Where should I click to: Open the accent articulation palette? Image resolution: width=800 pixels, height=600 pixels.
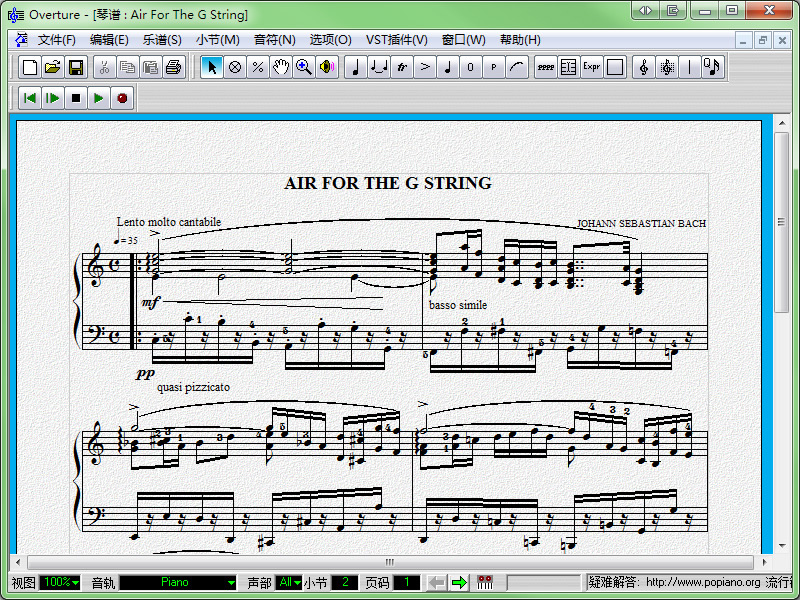point(425,67)
